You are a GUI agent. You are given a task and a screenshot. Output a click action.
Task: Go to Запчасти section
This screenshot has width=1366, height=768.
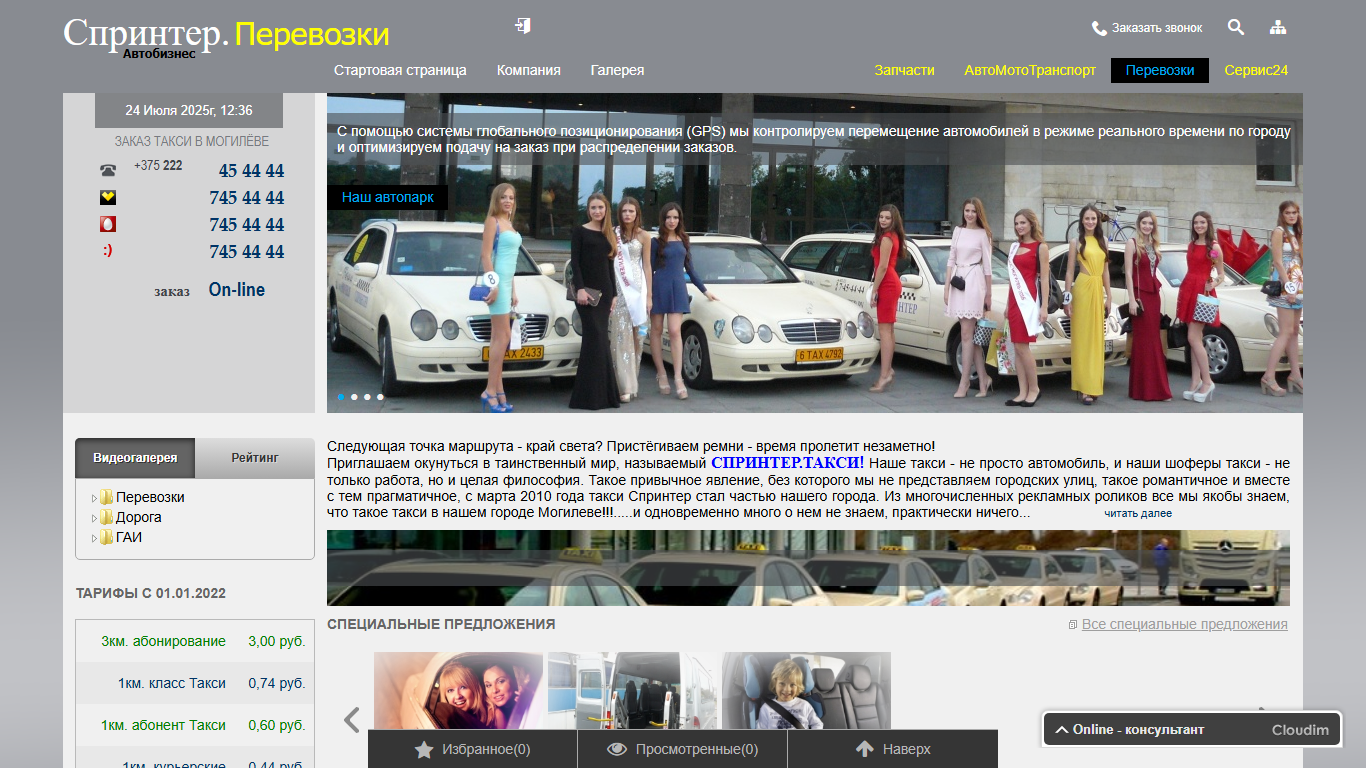[904, 70]
